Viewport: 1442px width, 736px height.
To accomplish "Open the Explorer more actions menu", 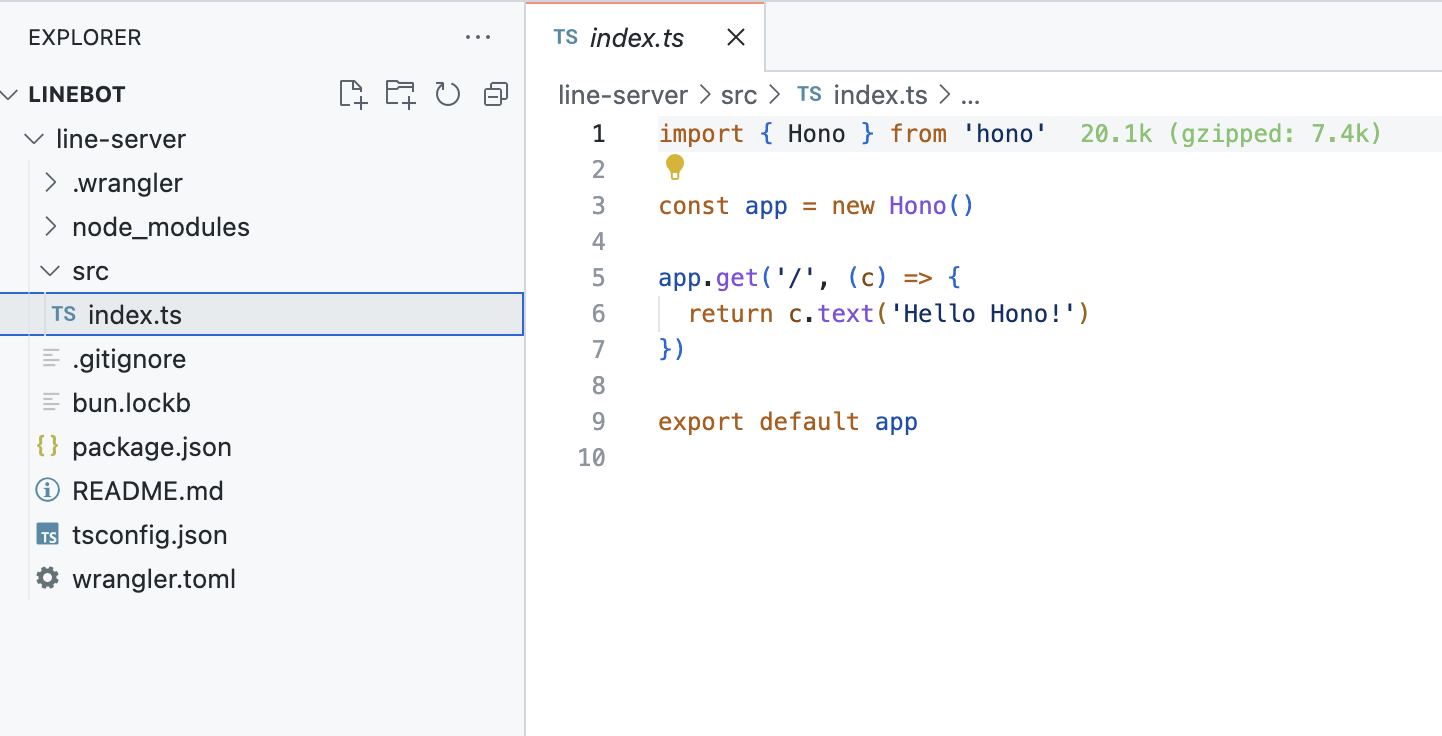I will [x=478, y=38].
